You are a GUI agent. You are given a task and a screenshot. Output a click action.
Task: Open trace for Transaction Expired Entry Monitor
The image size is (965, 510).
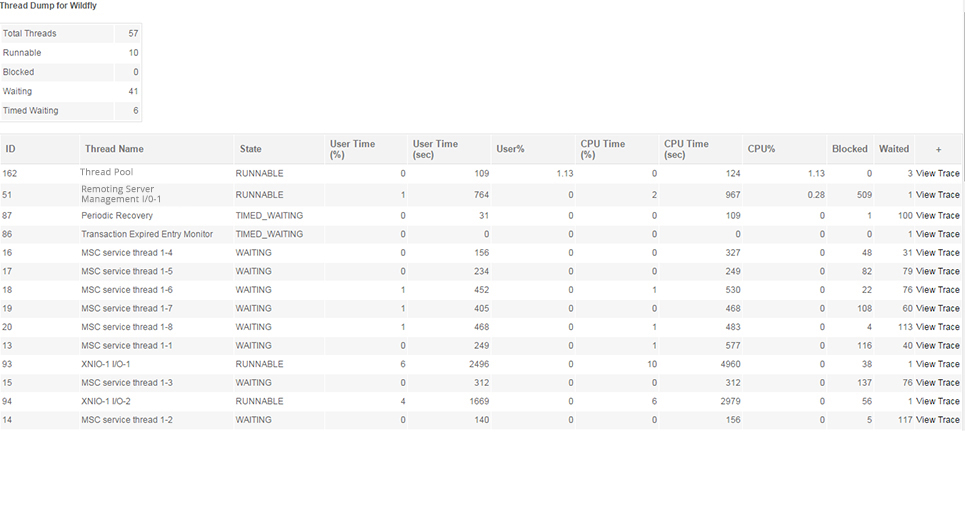[937, 234]
